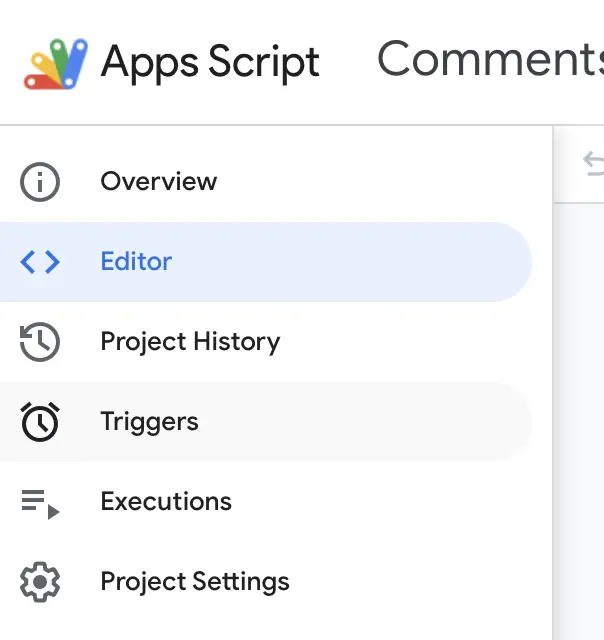Click the Project Settings gear icon
This screenshot has width=604, height=640.
[x=40, y=582]
